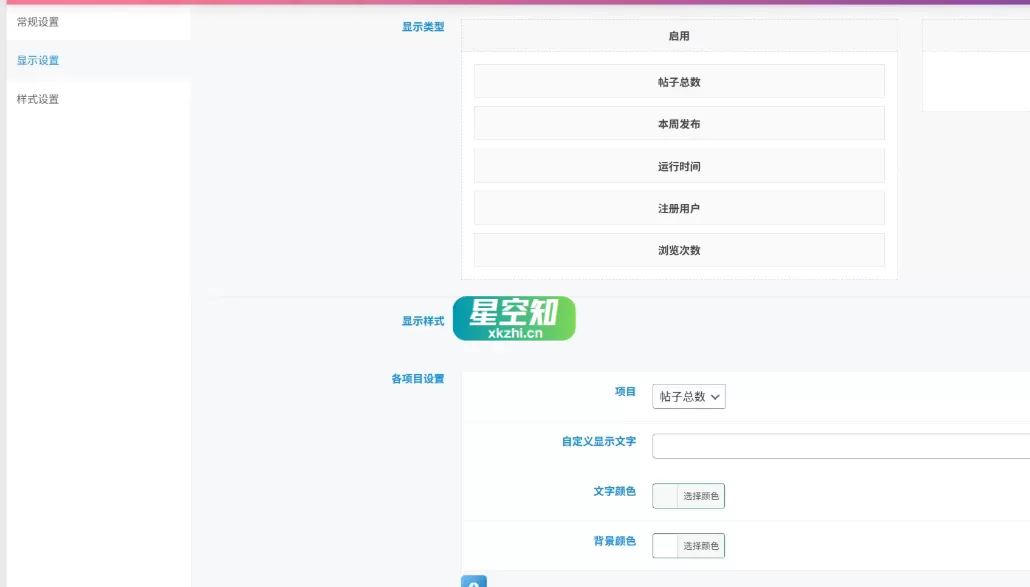The width and height of the screenshot is (1030, 587).
Task: Select the 浏览次数 item
Action: [x=679, y=250]
